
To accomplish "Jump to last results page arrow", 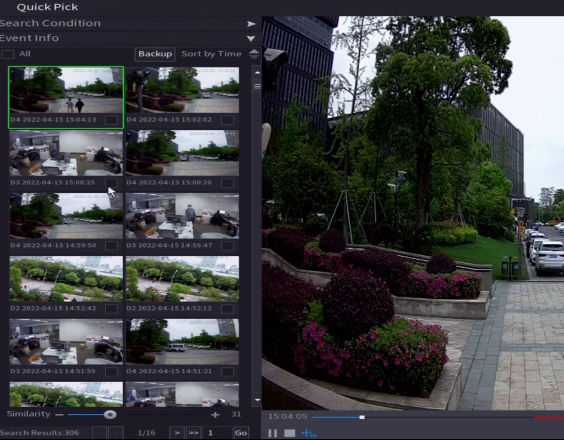I will (x=194, y=433).
